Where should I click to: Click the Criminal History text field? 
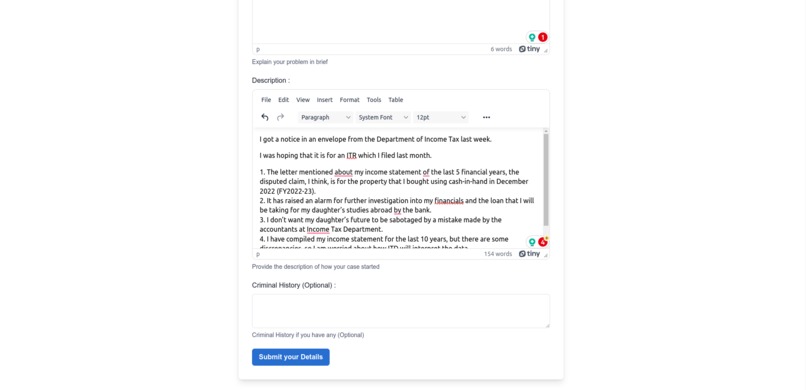tap(401, 311)
